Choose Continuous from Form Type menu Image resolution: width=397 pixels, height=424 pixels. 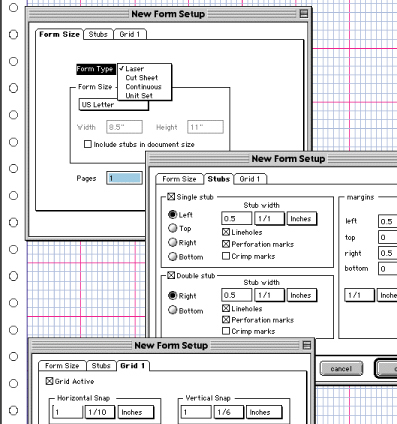tap(143, 87)
